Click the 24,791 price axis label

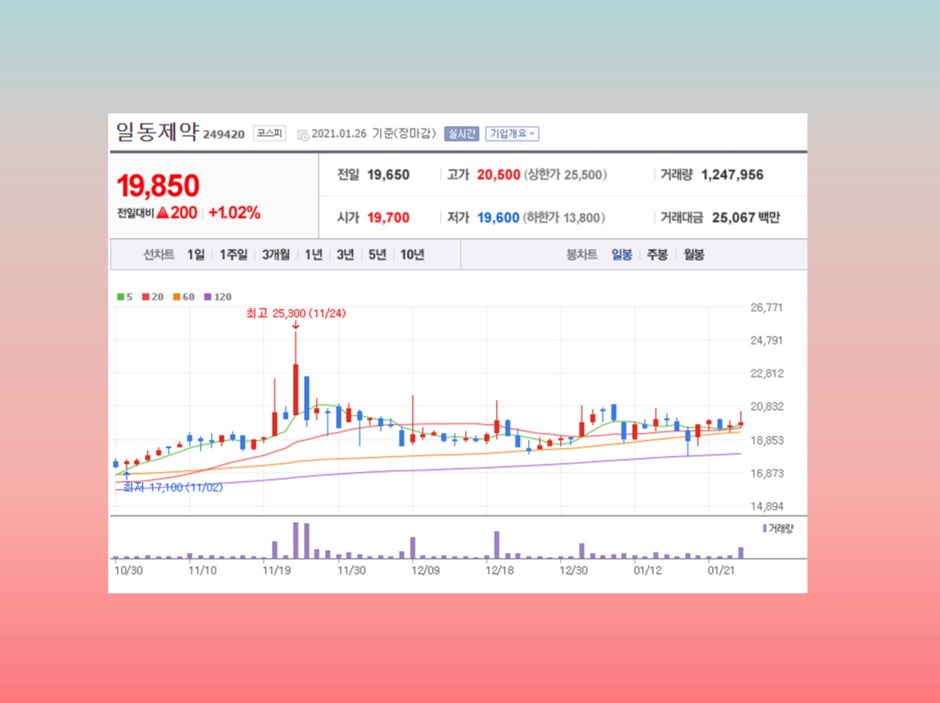(x=767, y=340)
